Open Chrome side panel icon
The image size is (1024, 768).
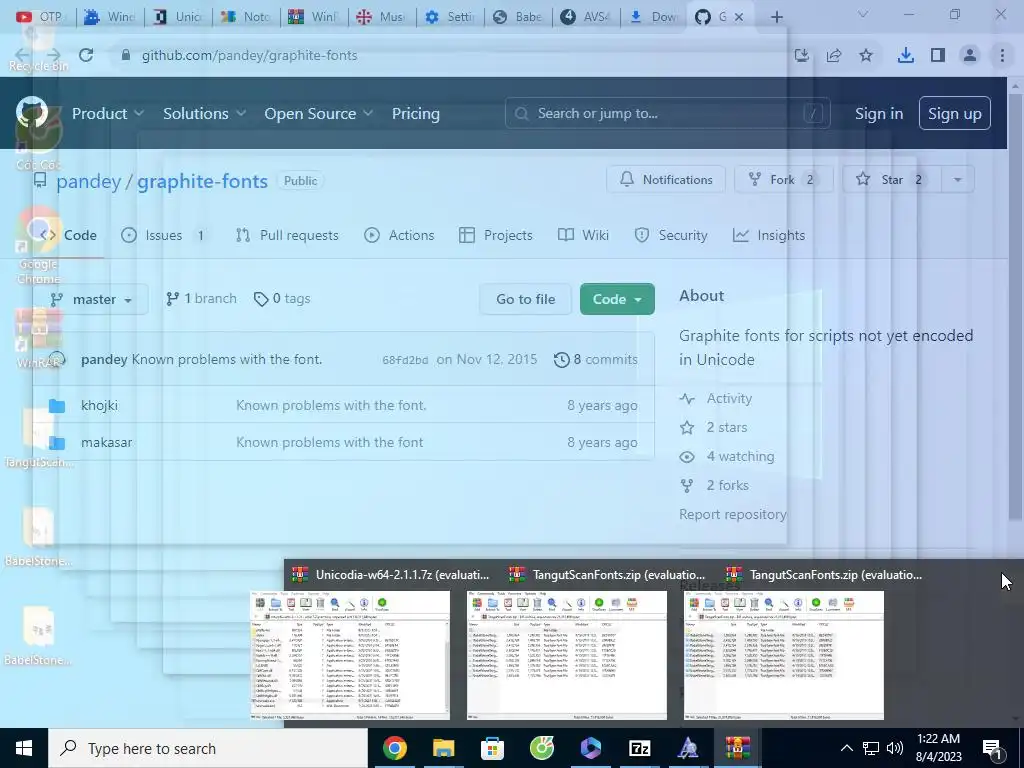coord(938,56)
